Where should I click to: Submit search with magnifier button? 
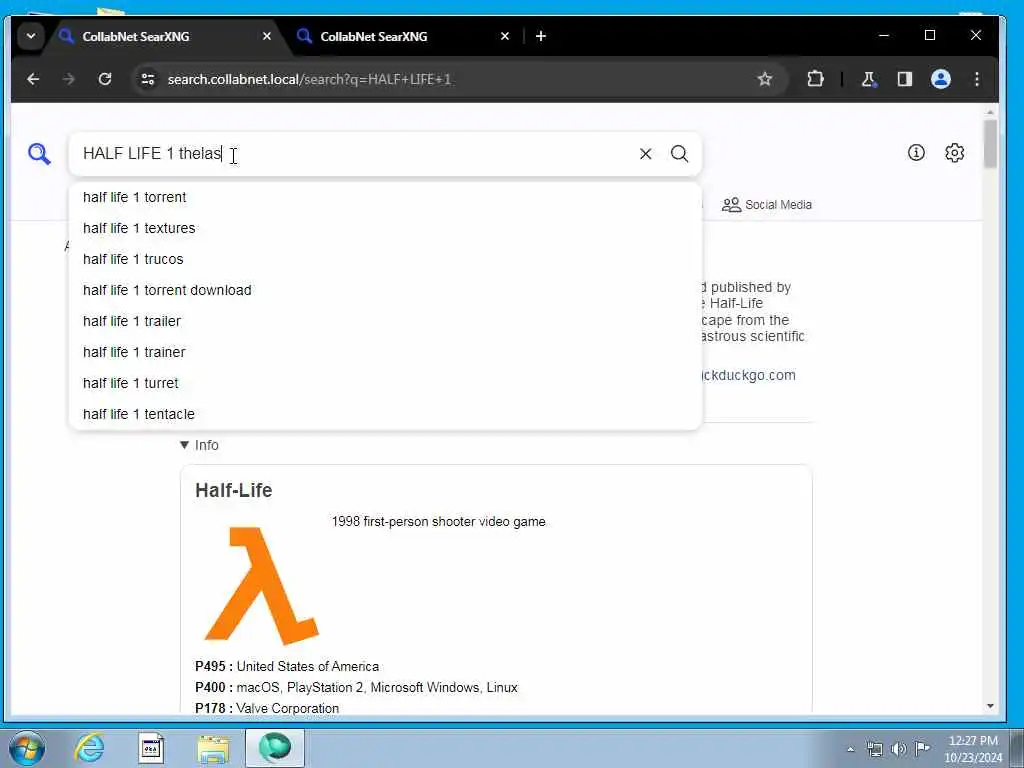point(679,154)
